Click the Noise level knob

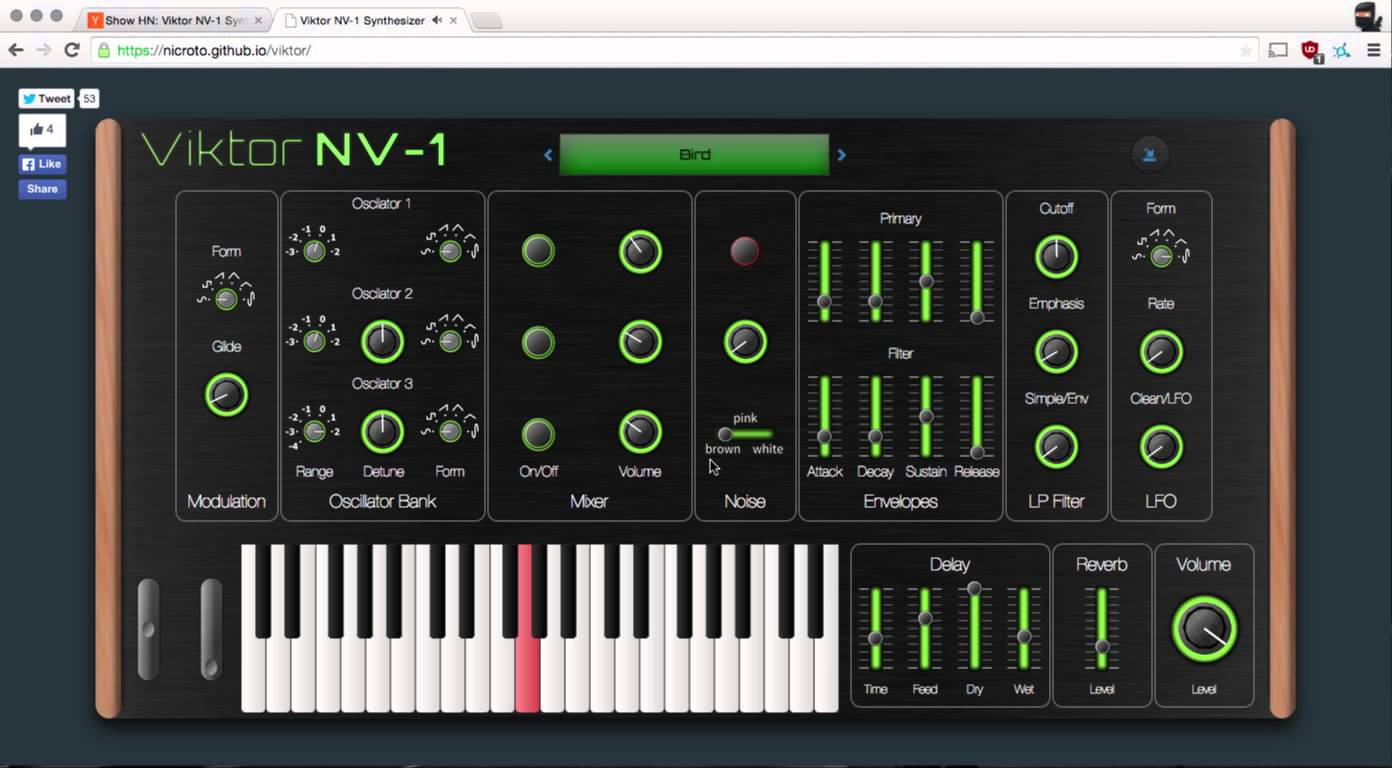tap(745, 342)
